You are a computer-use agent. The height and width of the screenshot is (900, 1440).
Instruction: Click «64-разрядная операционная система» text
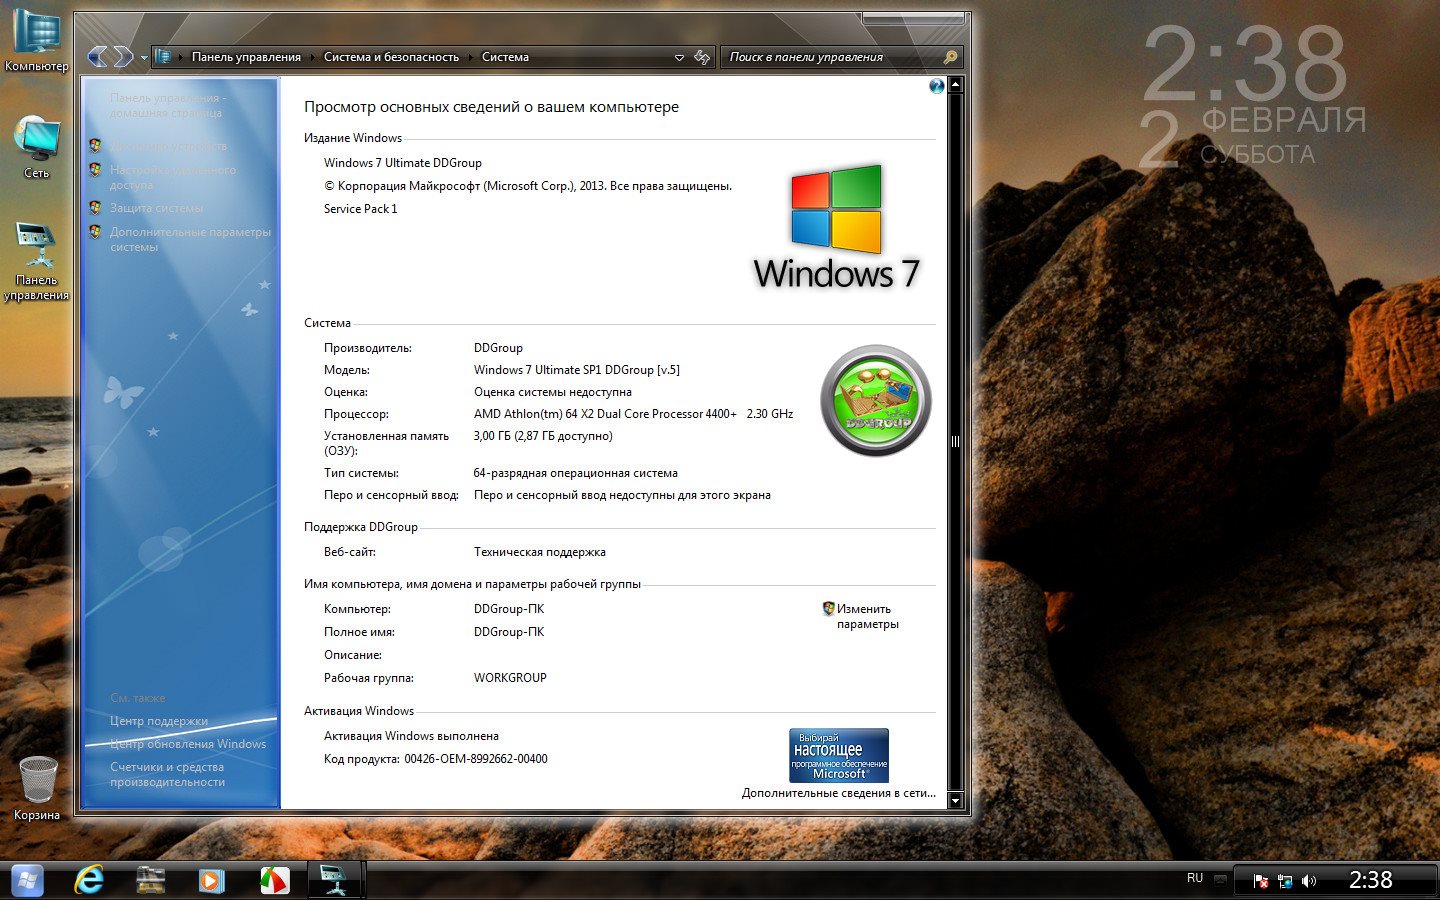(x=576, y=473)
